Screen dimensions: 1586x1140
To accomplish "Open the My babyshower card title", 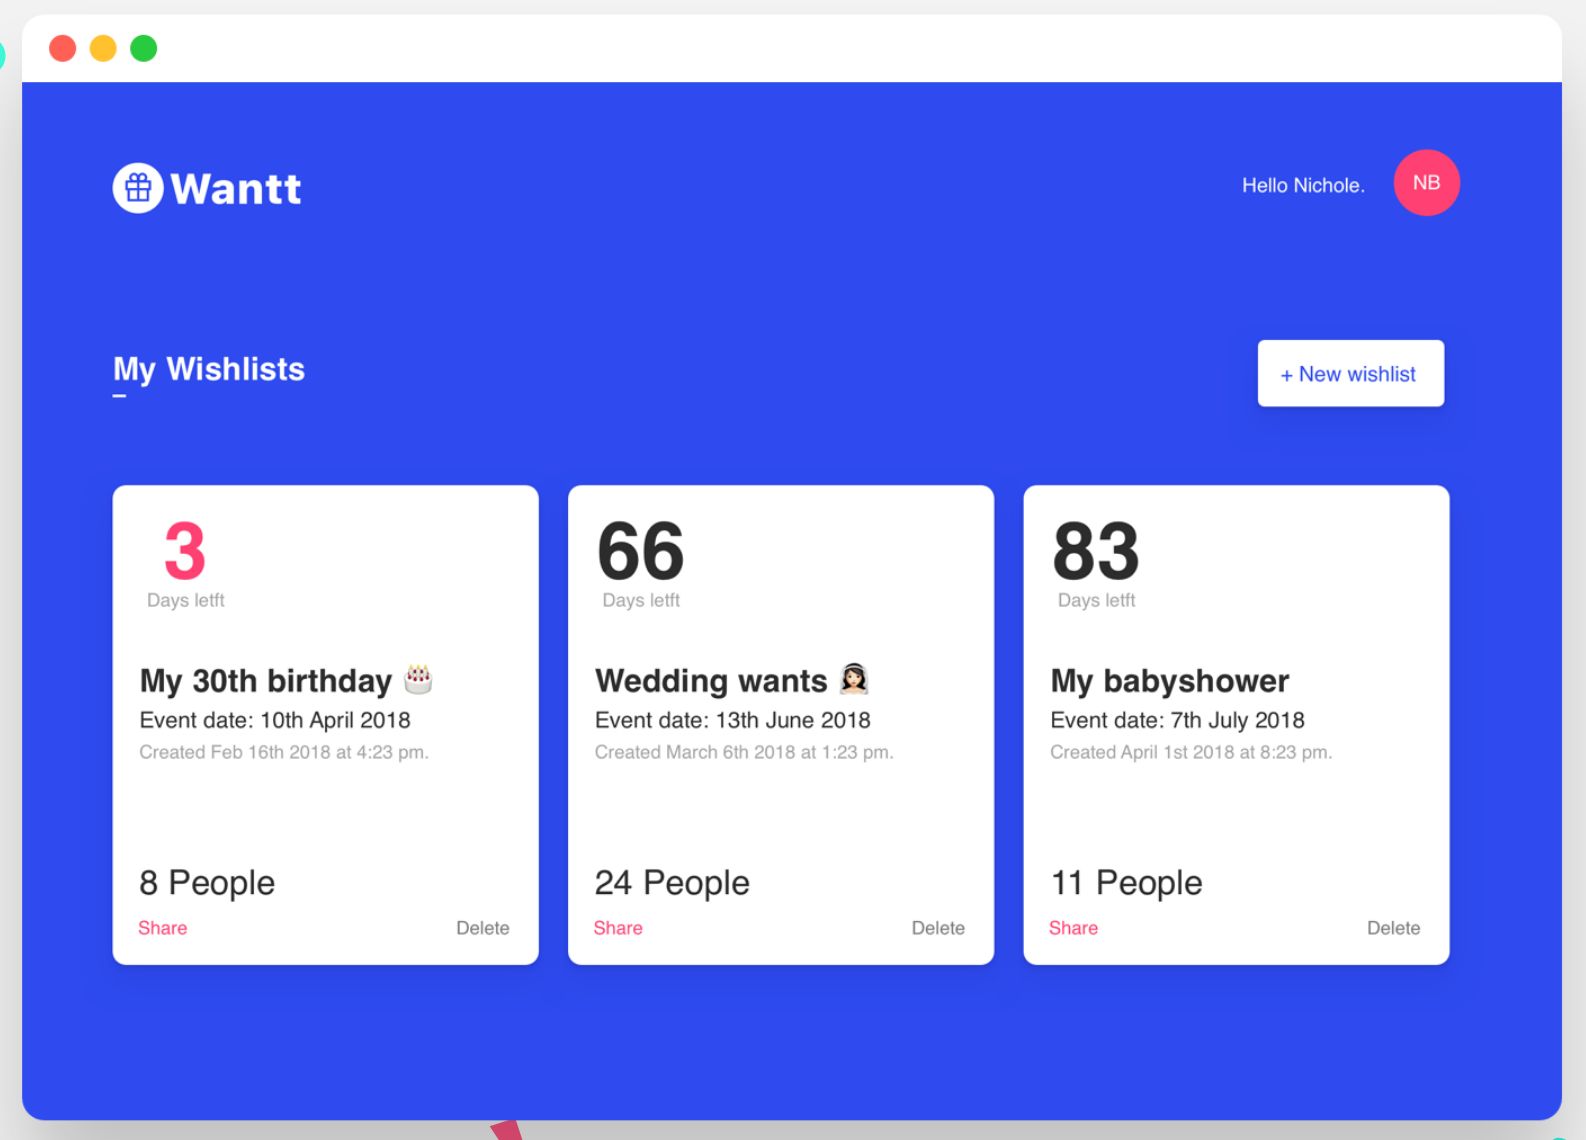I will pos(1170,681).
